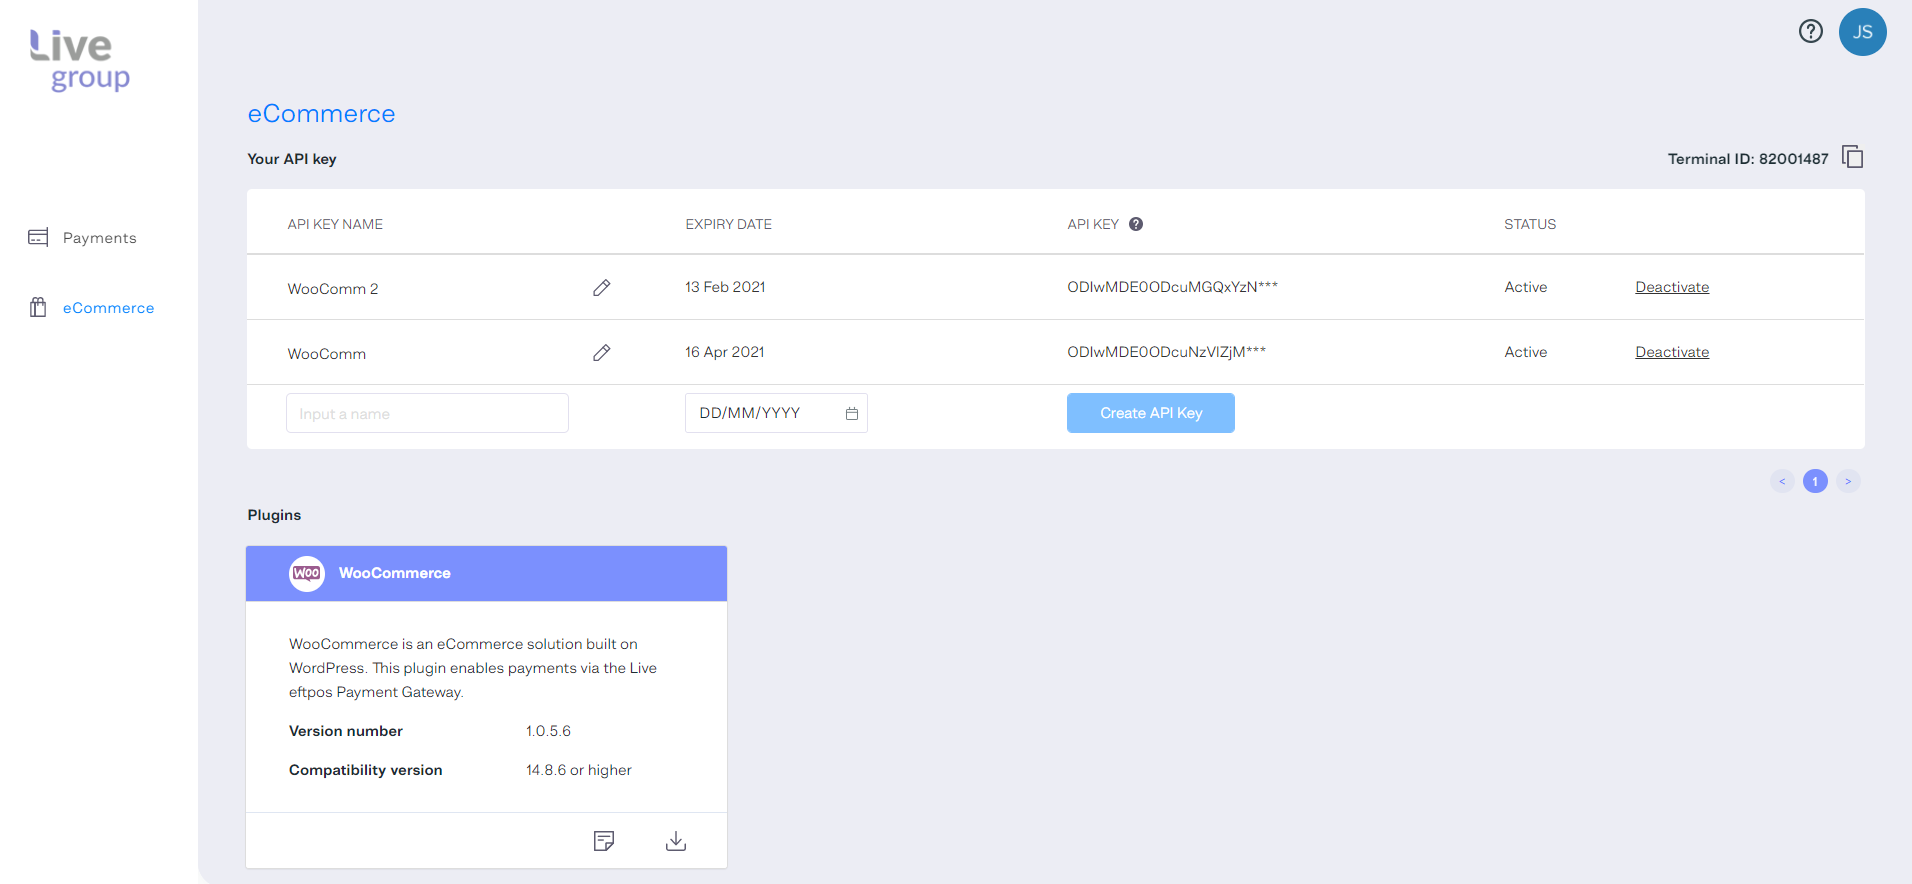This screenshot has height=884, width=1912.
Task: Click the Payments card icon in sidebar
Action: (38, 237)
